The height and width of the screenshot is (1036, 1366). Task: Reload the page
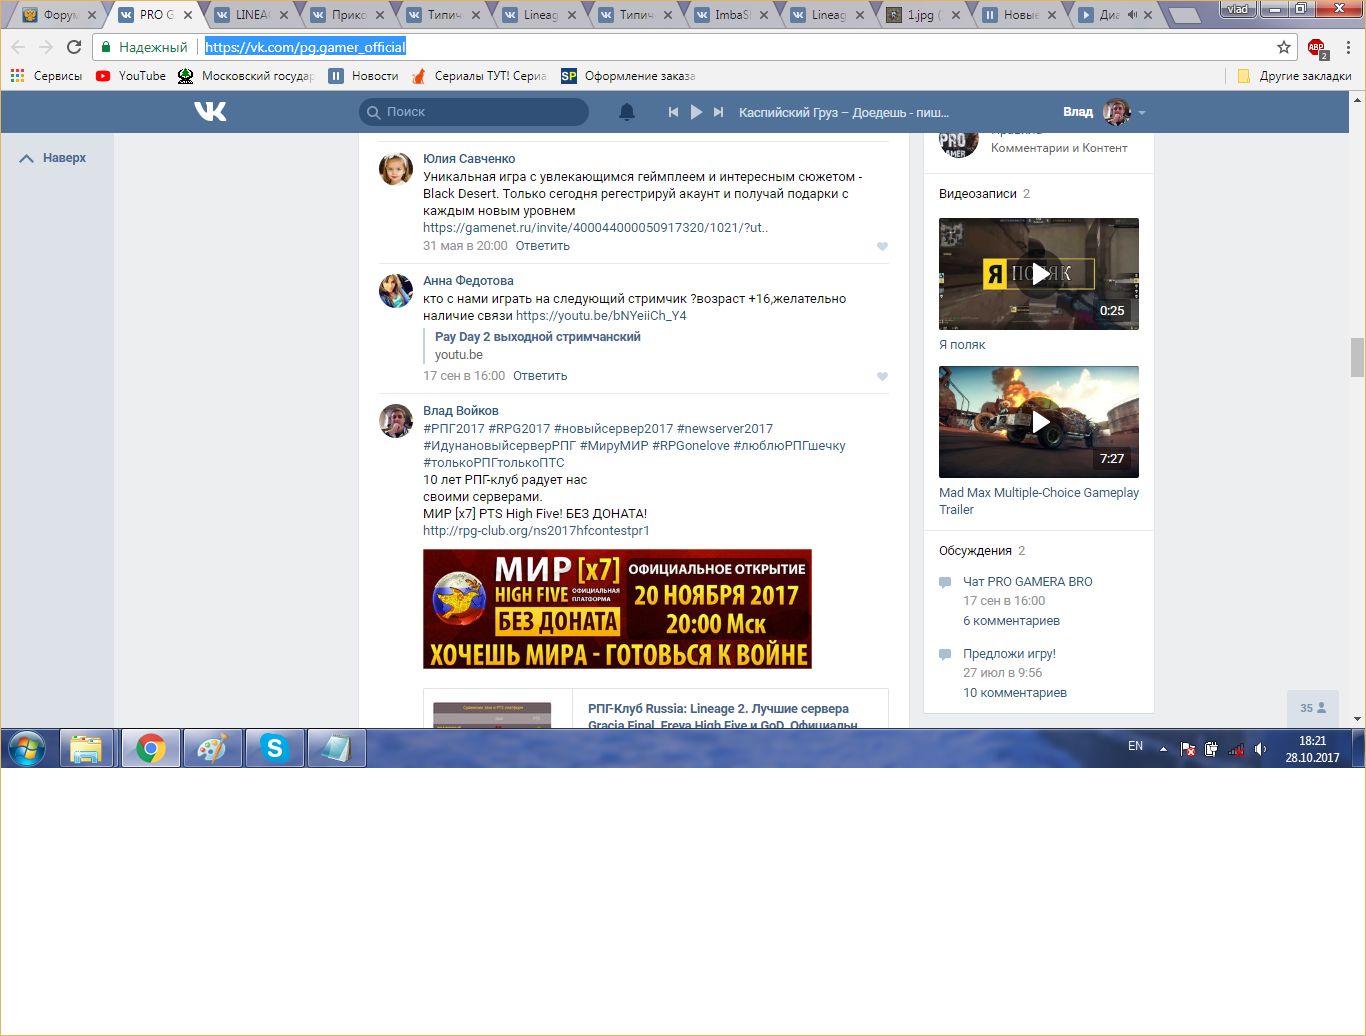[74, 47]
